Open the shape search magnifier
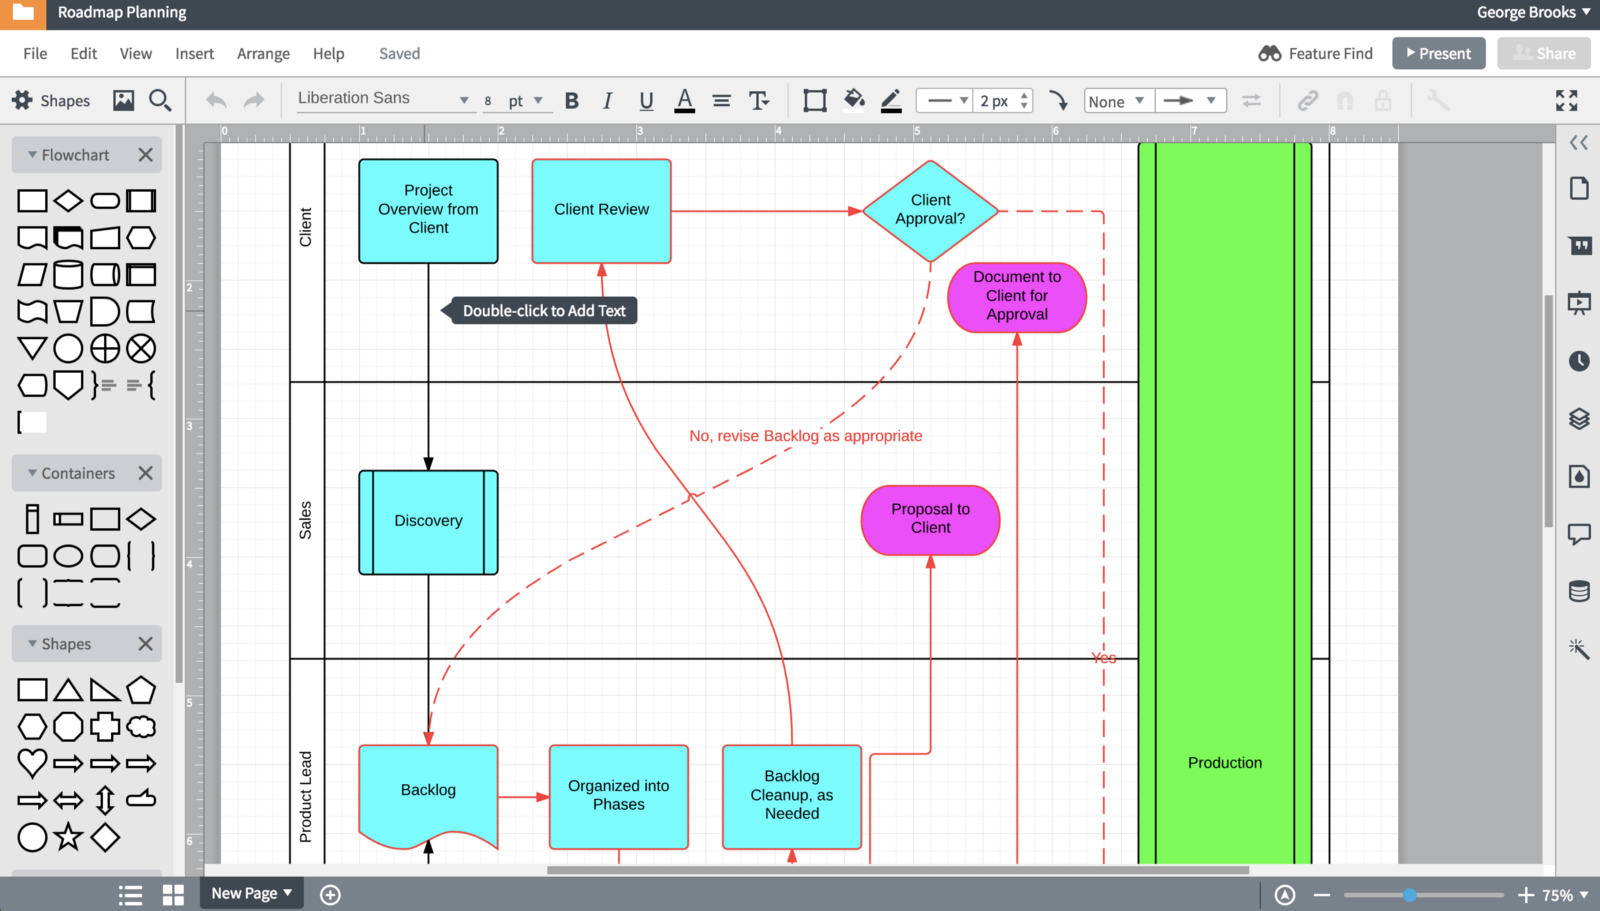This screenshot has width=1600, height=911. coord(160,100)
